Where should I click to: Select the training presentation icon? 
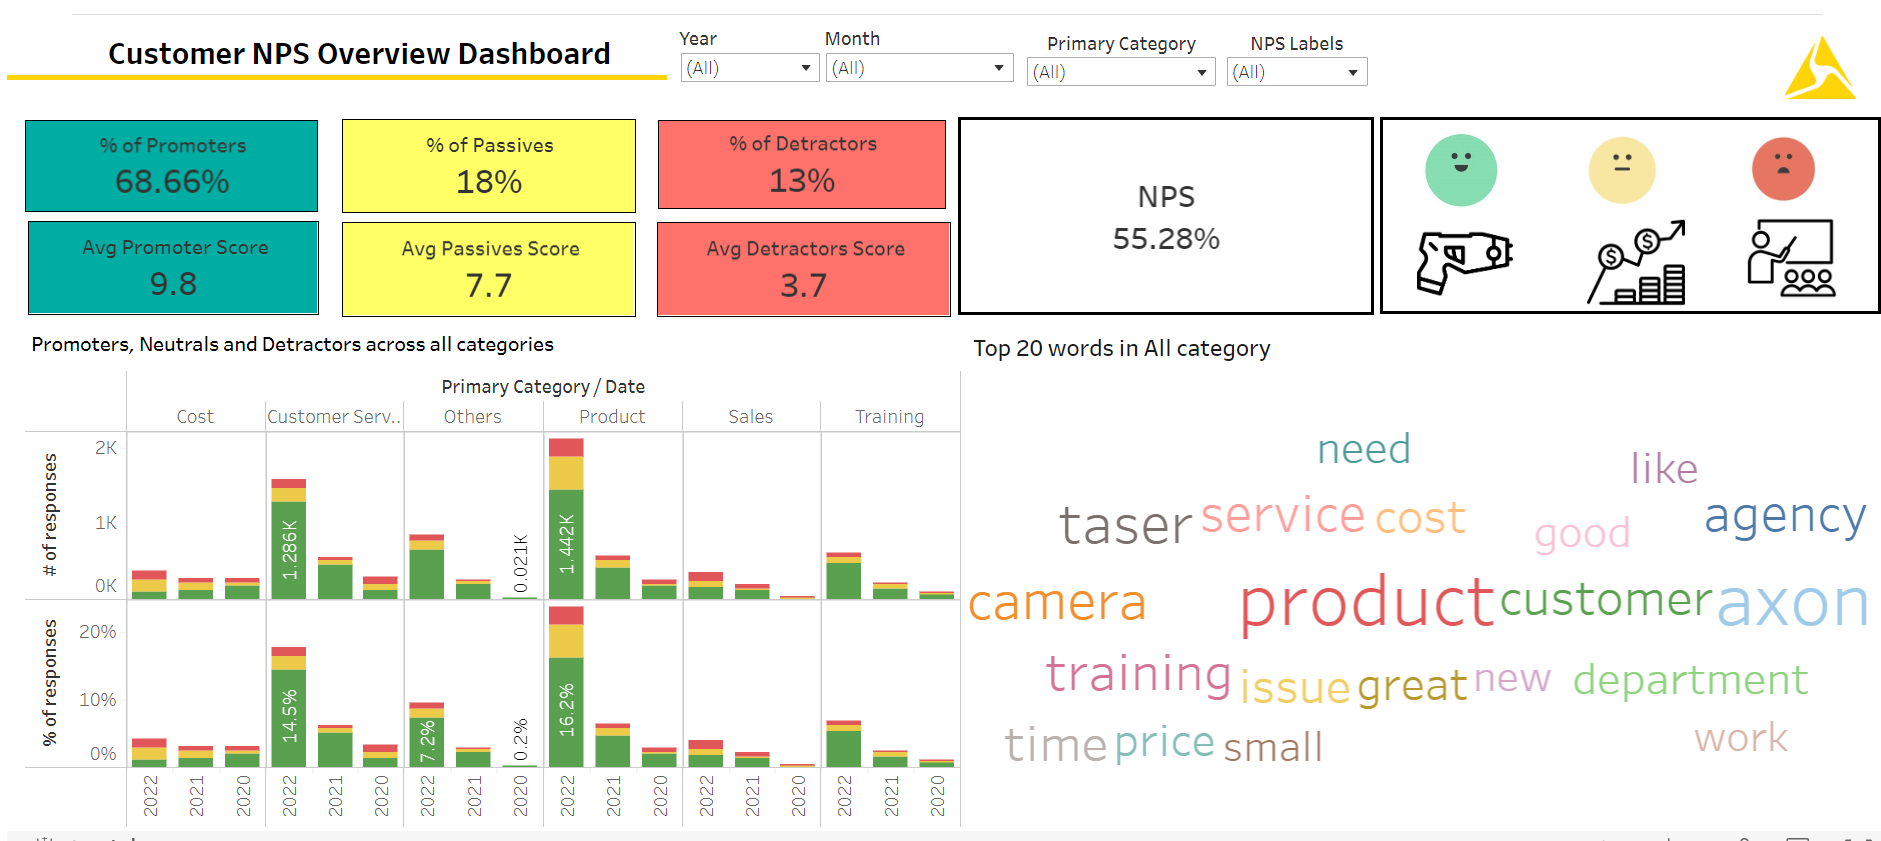(1791, 258)
